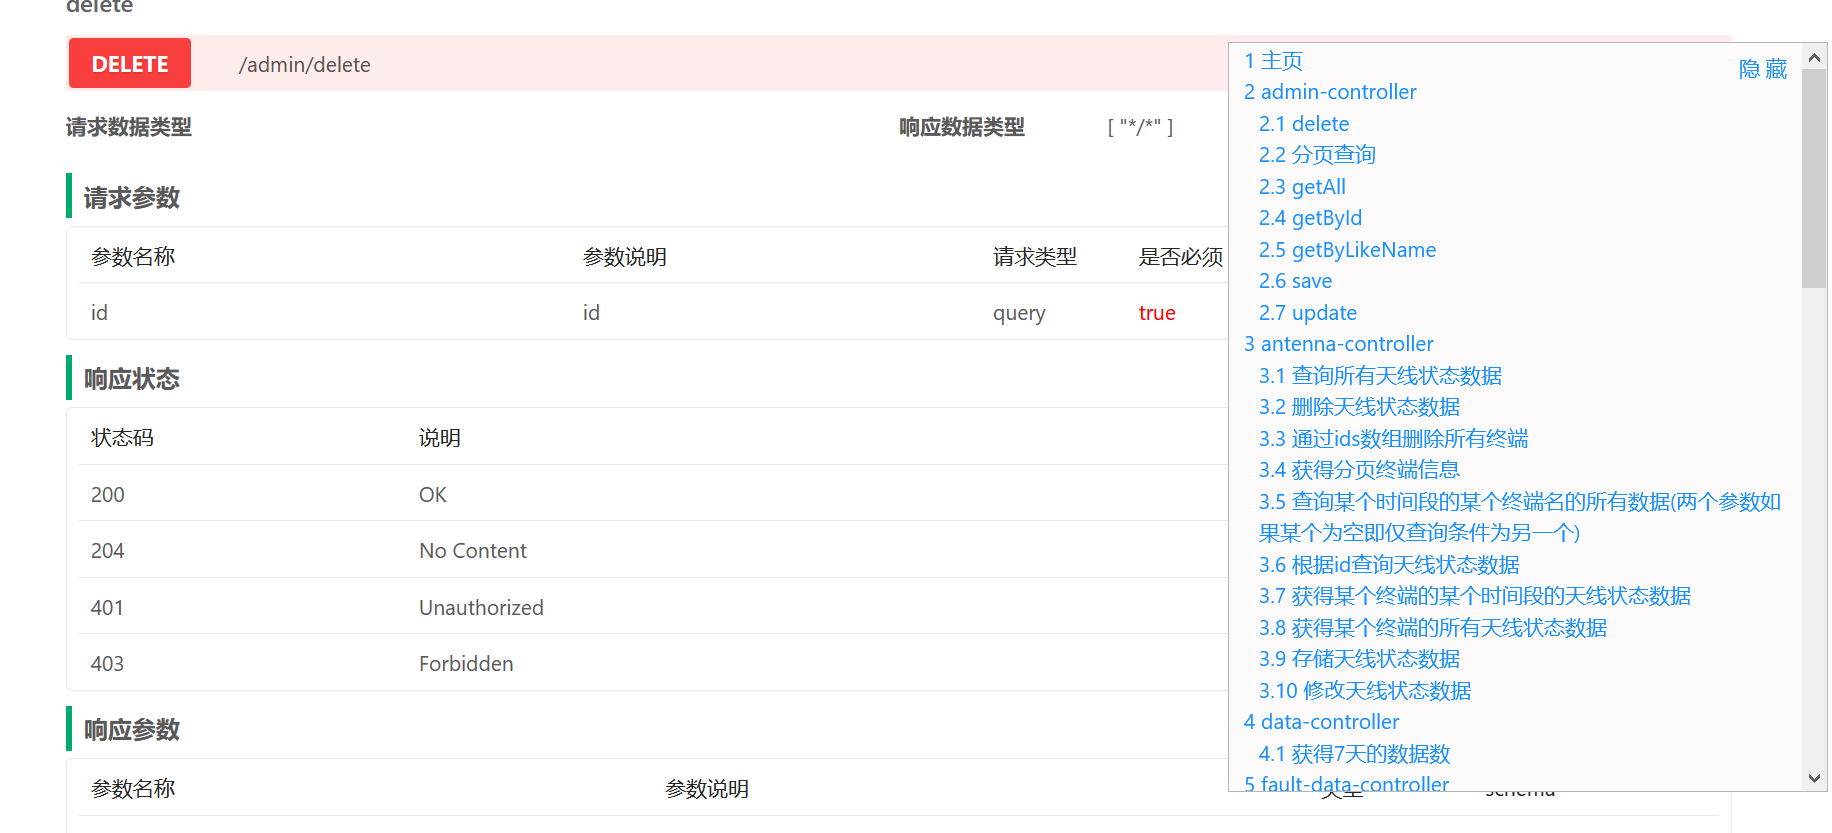The width and height of the screenshot is (1832, 833).
Task: Click the red DELETE method button
Action: pyautogui.click(x=130, y=64)
